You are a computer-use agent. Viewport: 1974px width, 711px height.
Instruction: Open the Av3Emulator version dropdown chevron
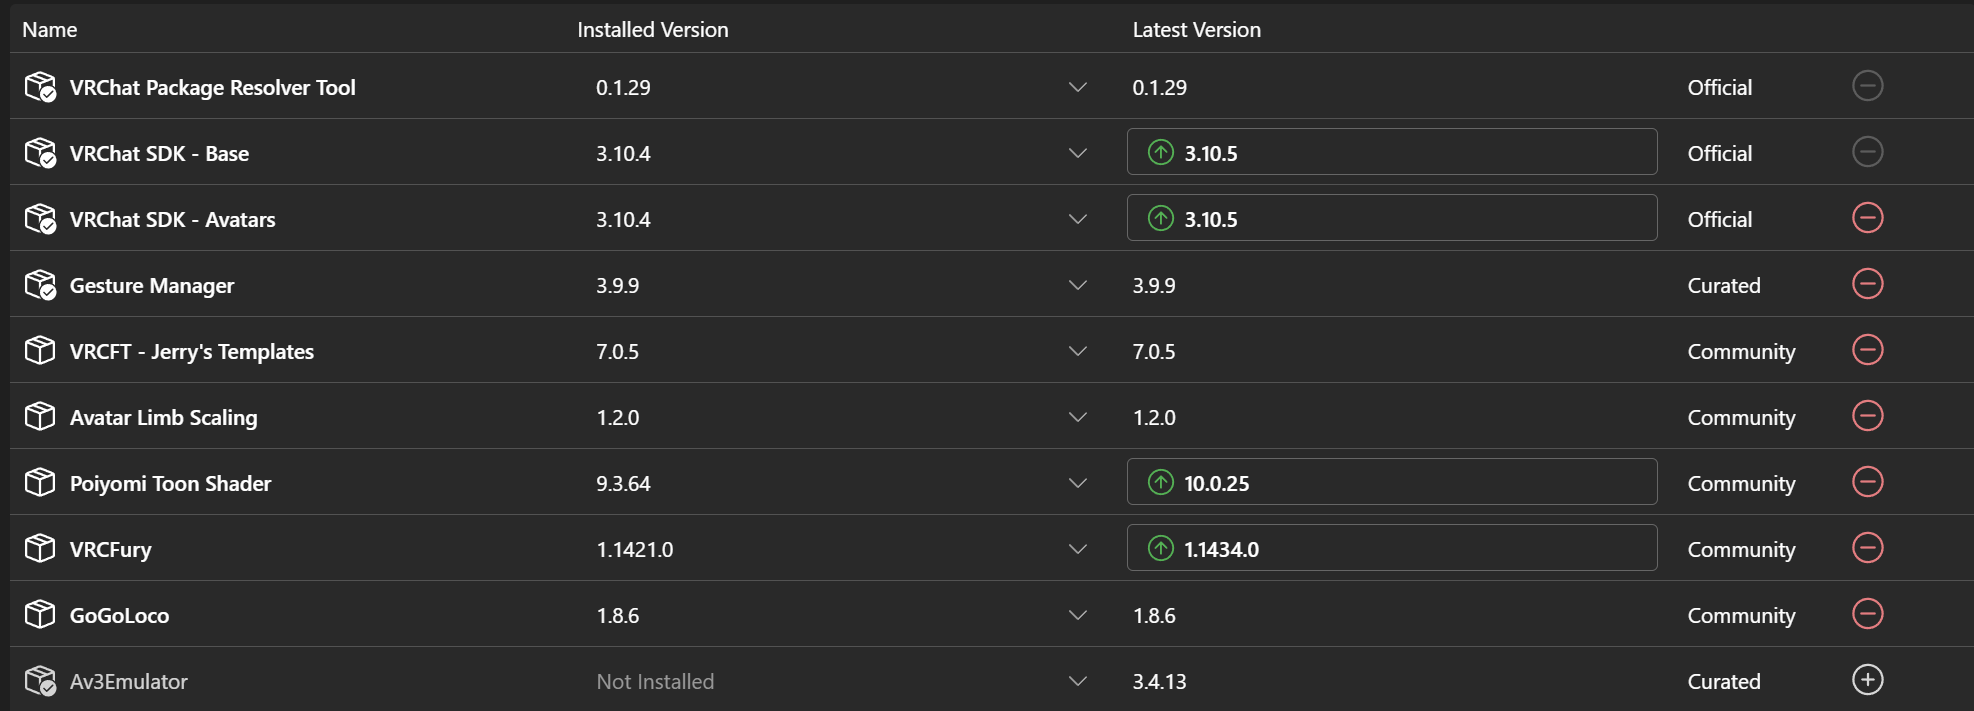pyautogui.click(x=1077, y=681)
